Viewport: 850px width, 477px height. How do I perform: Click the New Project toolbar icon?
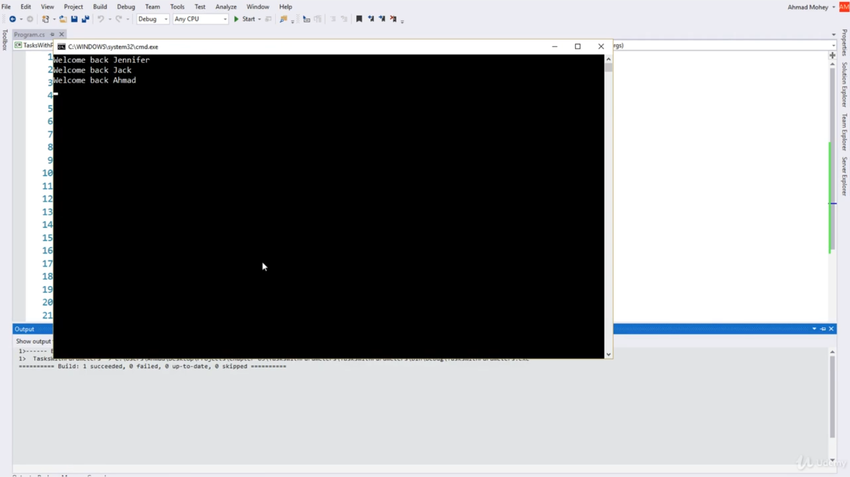(46, 19)
